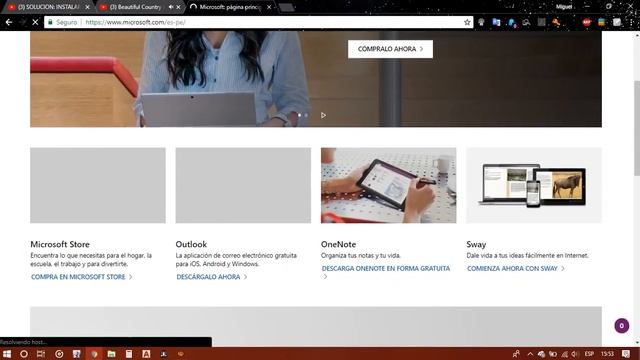Open DESCARGA ONENOTE EN FORMA GRATUITA link
Viewport: 640px width, 360px height.
(386, 269)
